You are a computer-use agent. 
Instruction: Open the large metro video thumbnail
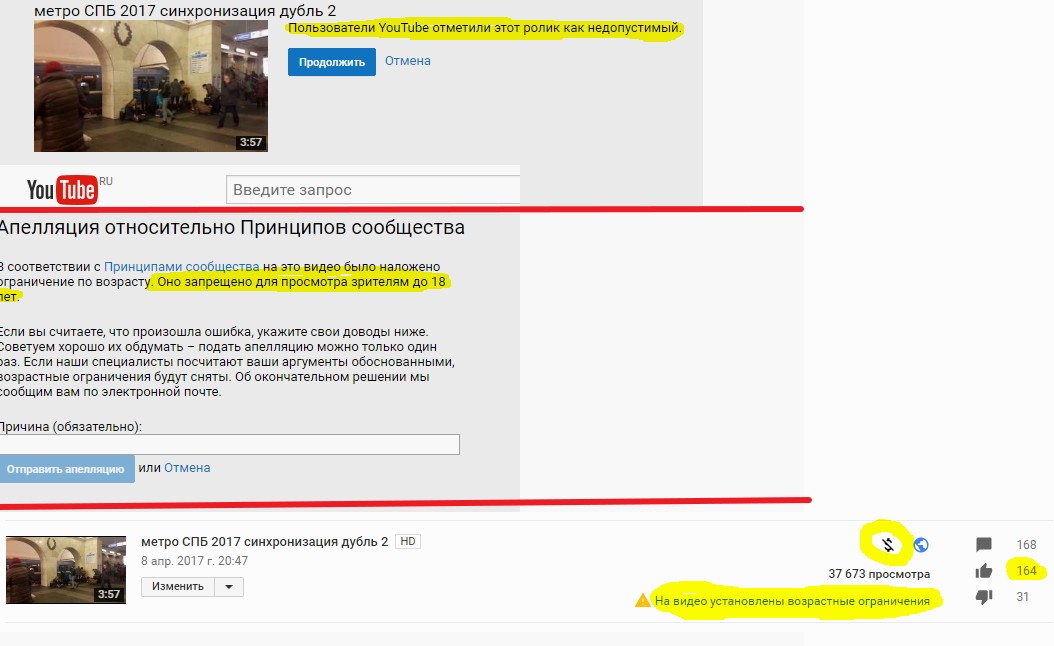tap(151, 86)
